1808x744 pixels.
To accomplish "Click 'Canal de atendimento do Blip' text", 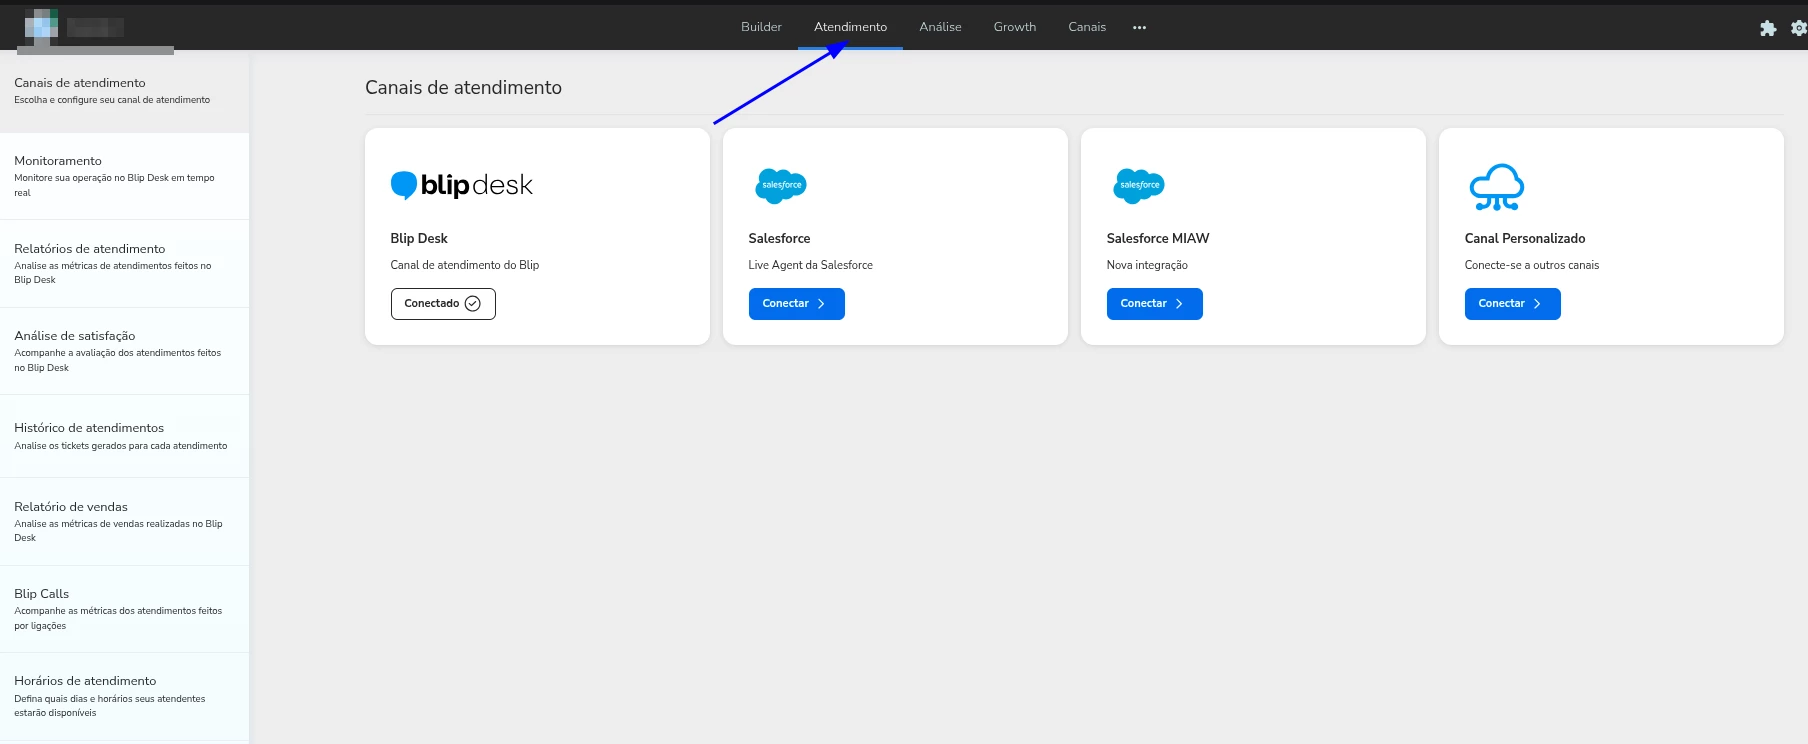I will (x=464, y=265).
